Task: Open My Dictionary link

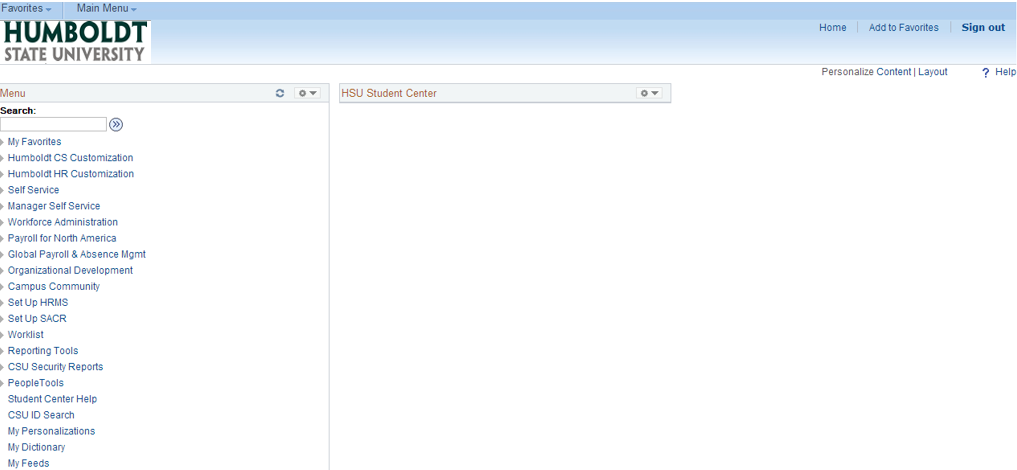Action: point(36,447)
